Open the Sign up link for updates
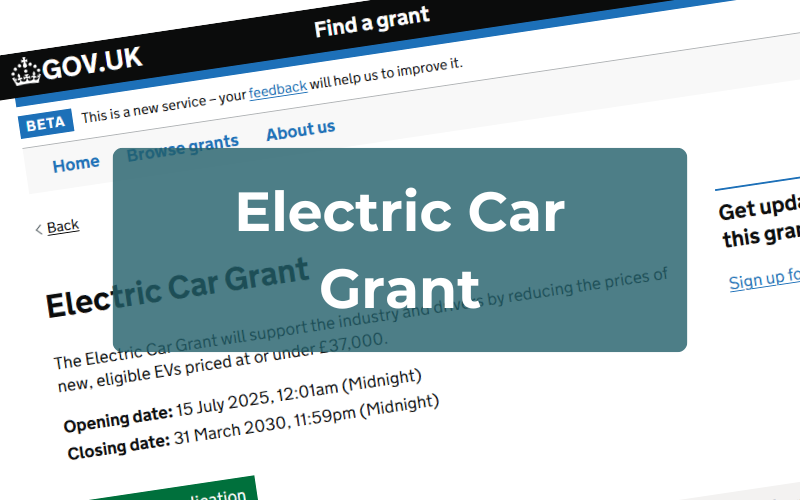Image resolution: width=800 pixels, height=500 pixels. [x=763, y=278]
